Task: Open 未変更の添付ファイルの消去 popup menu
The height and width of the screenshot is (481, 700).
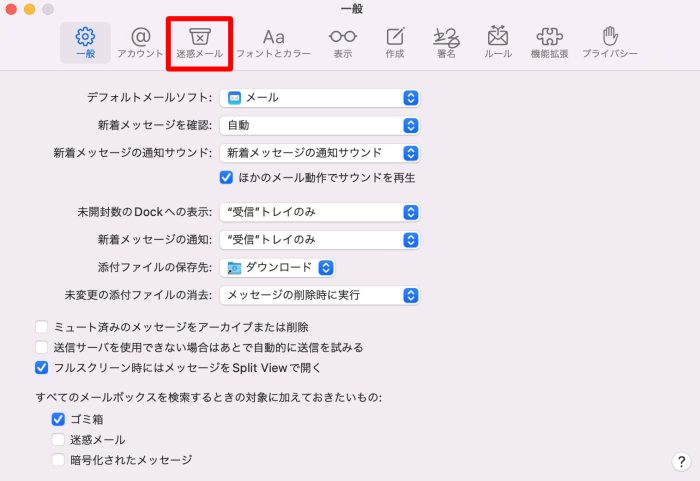Action: (x=319, y=295)
